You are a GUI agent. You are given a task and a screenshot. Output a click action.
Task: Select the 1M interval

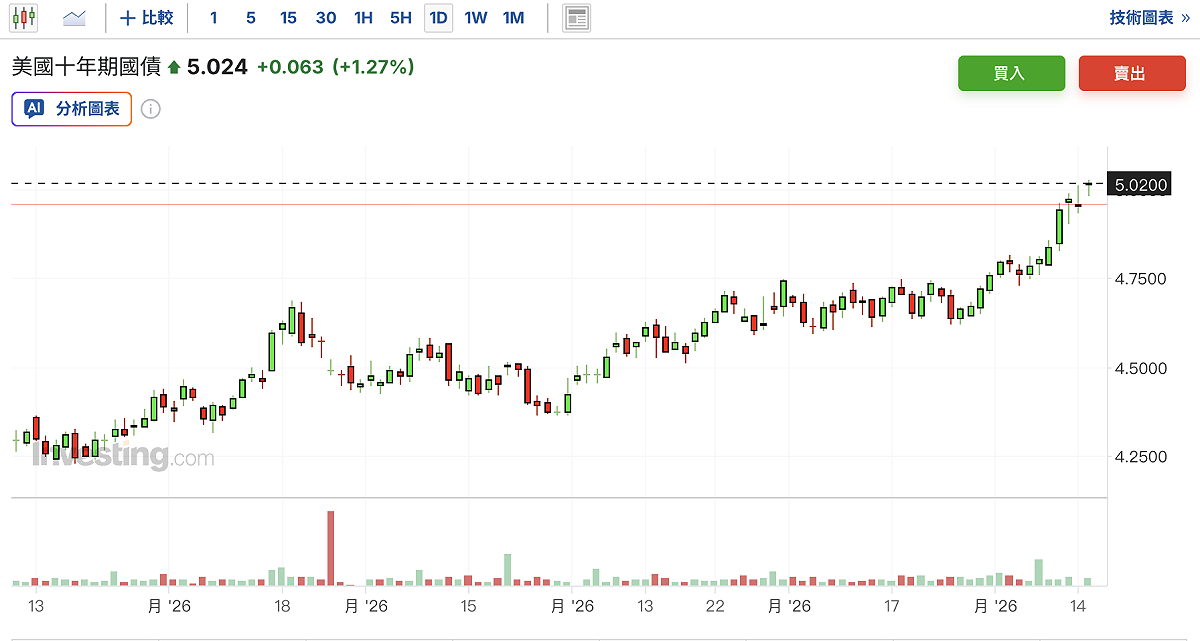click(513, 18)
